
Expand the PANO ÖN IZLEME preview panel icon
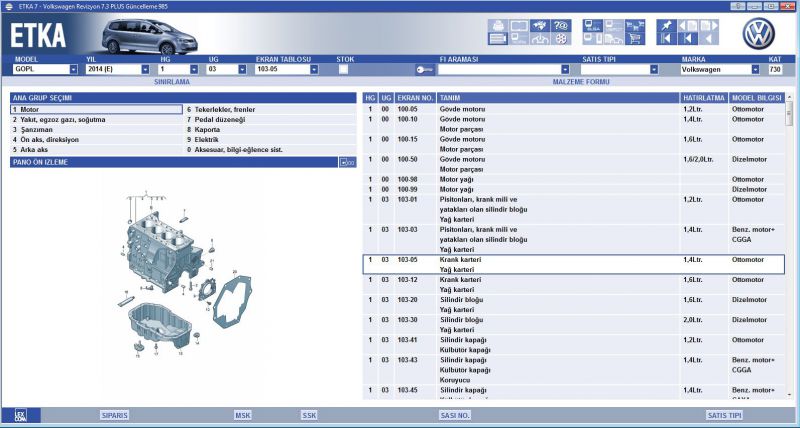tap(347, 162)
